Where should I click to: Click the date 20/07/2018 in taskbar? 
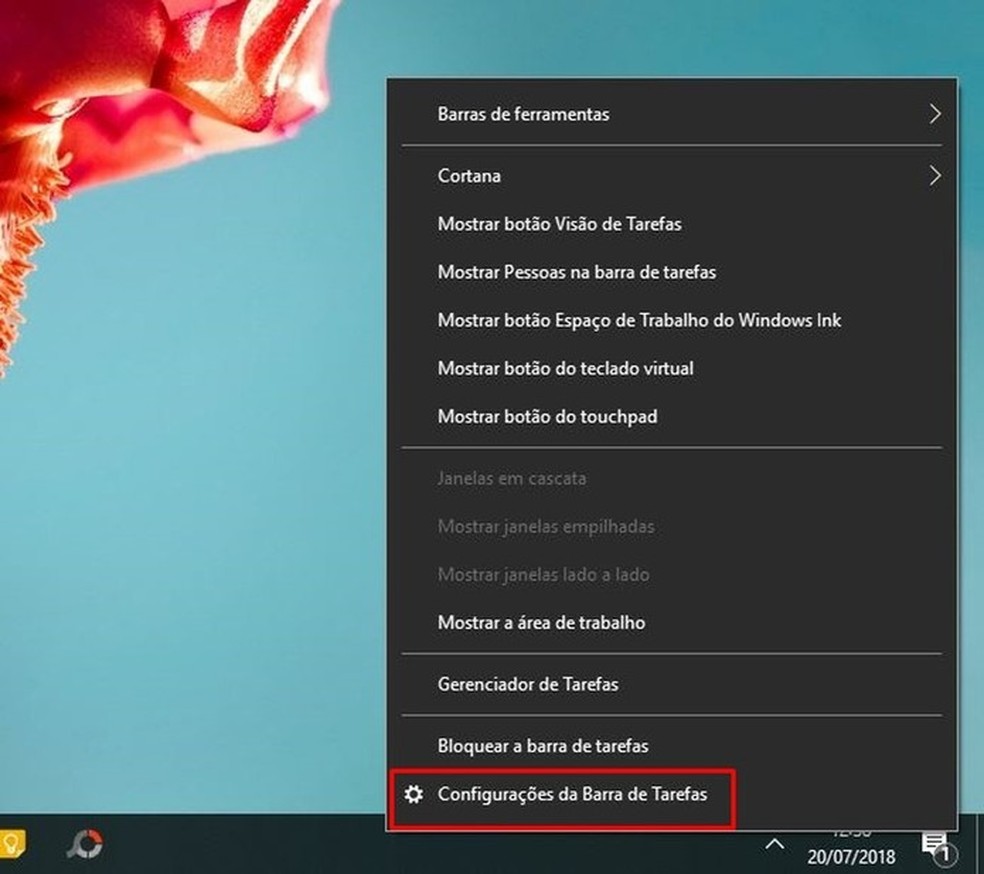click(851, 856)
